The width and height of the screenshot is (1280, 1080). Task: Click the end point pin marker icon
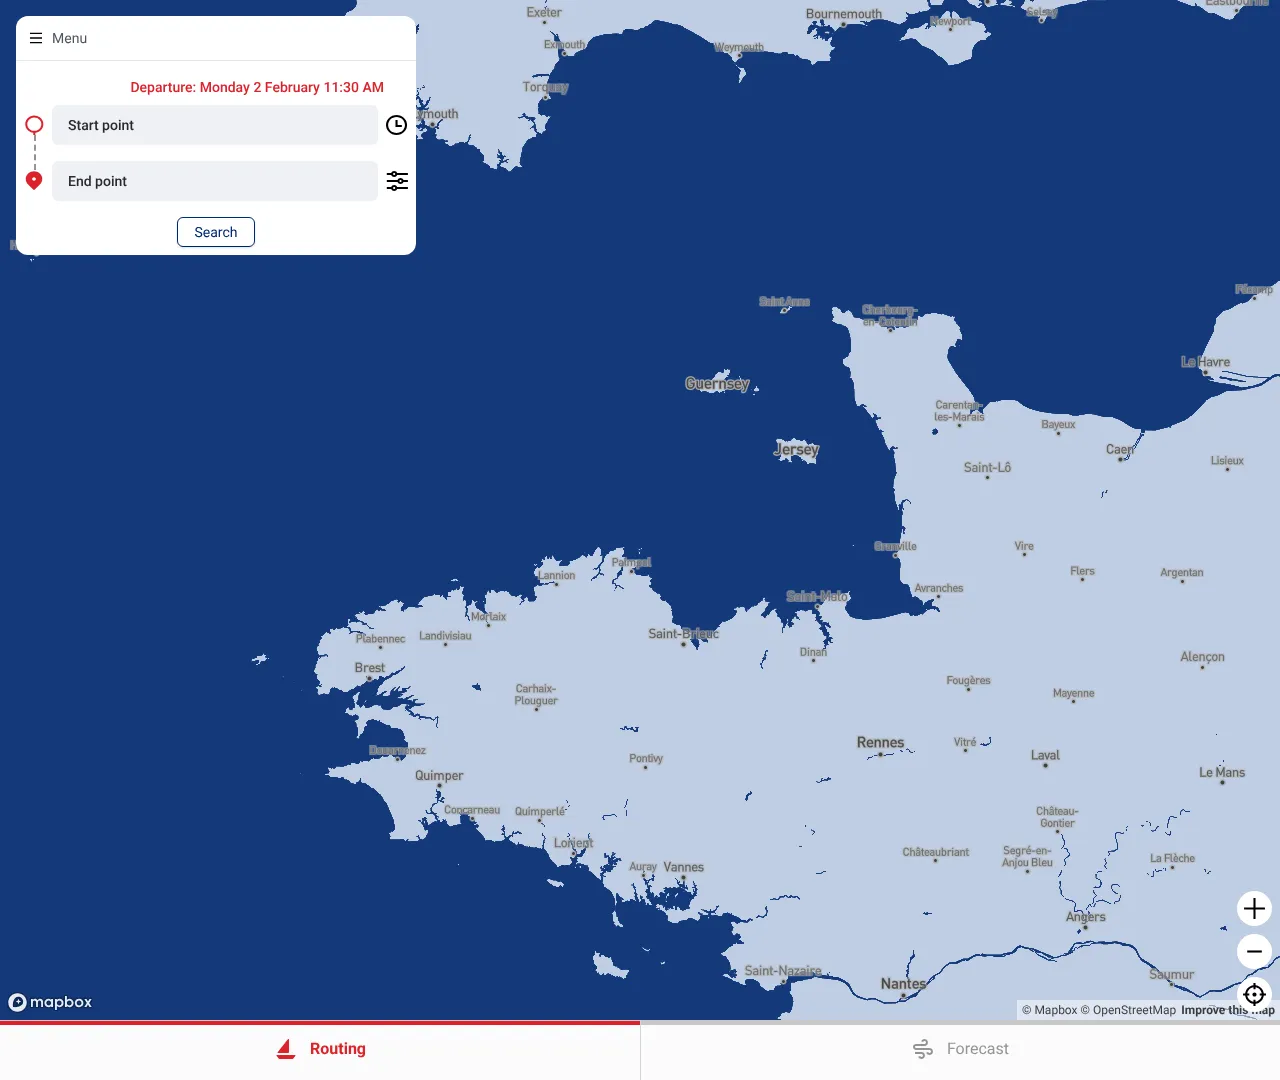(33, 180)
